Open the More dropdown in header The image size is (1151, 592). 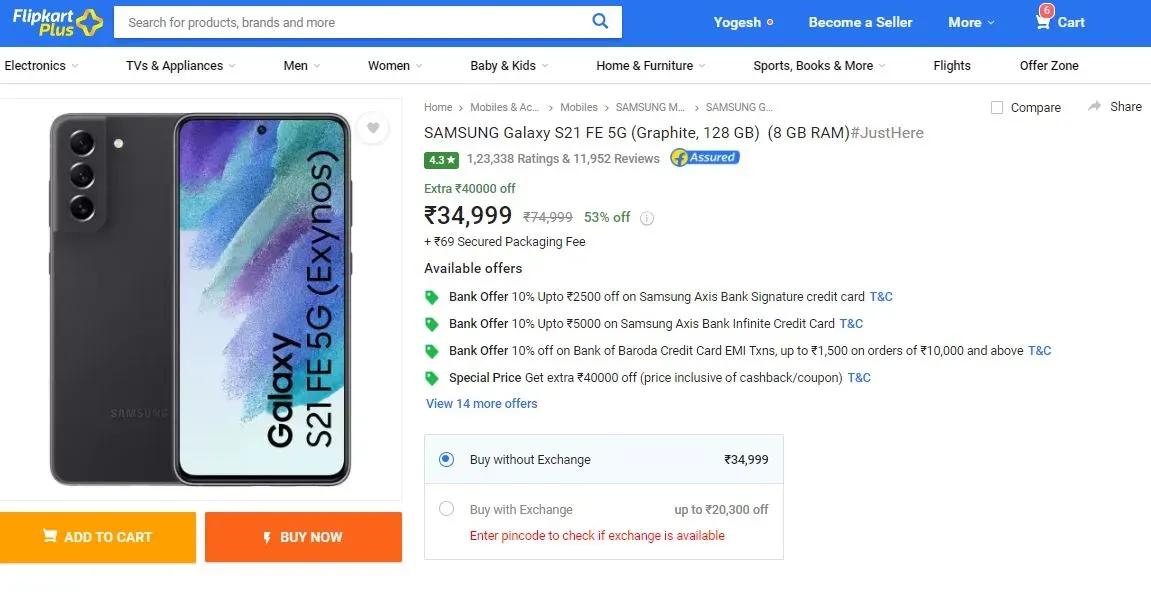coord(971,22)
